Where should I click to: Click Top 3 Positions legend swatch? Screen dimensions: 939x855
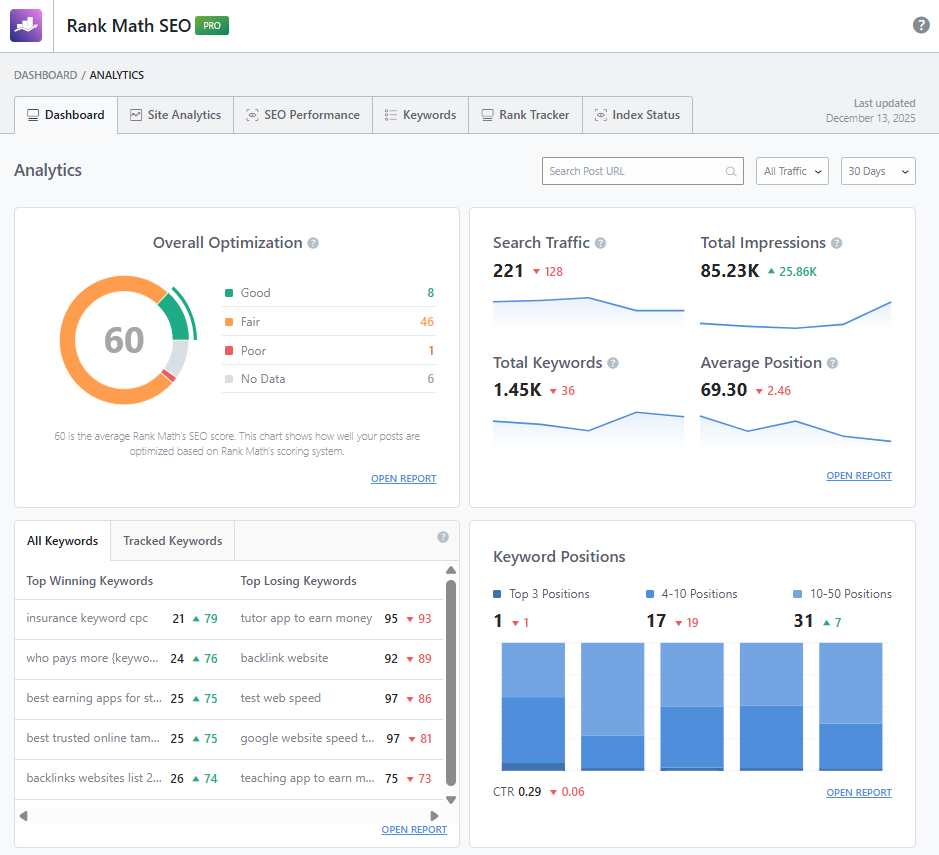pos(497,594)
